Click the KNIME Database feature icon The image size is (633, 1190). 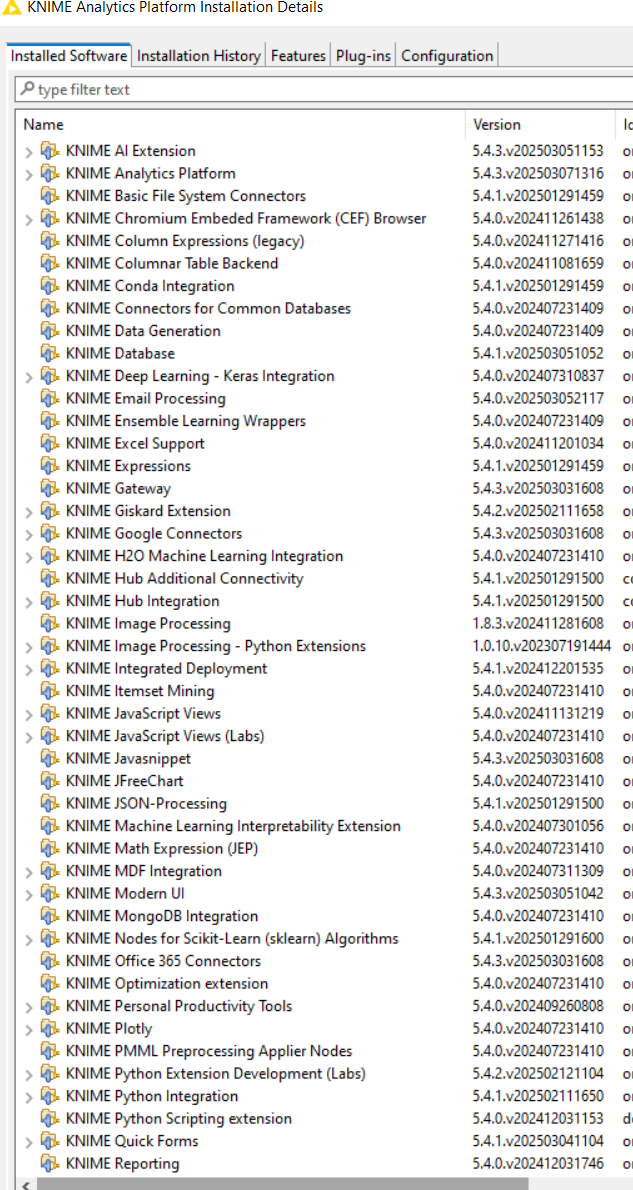pyautogui.click(x=50, y=354)
